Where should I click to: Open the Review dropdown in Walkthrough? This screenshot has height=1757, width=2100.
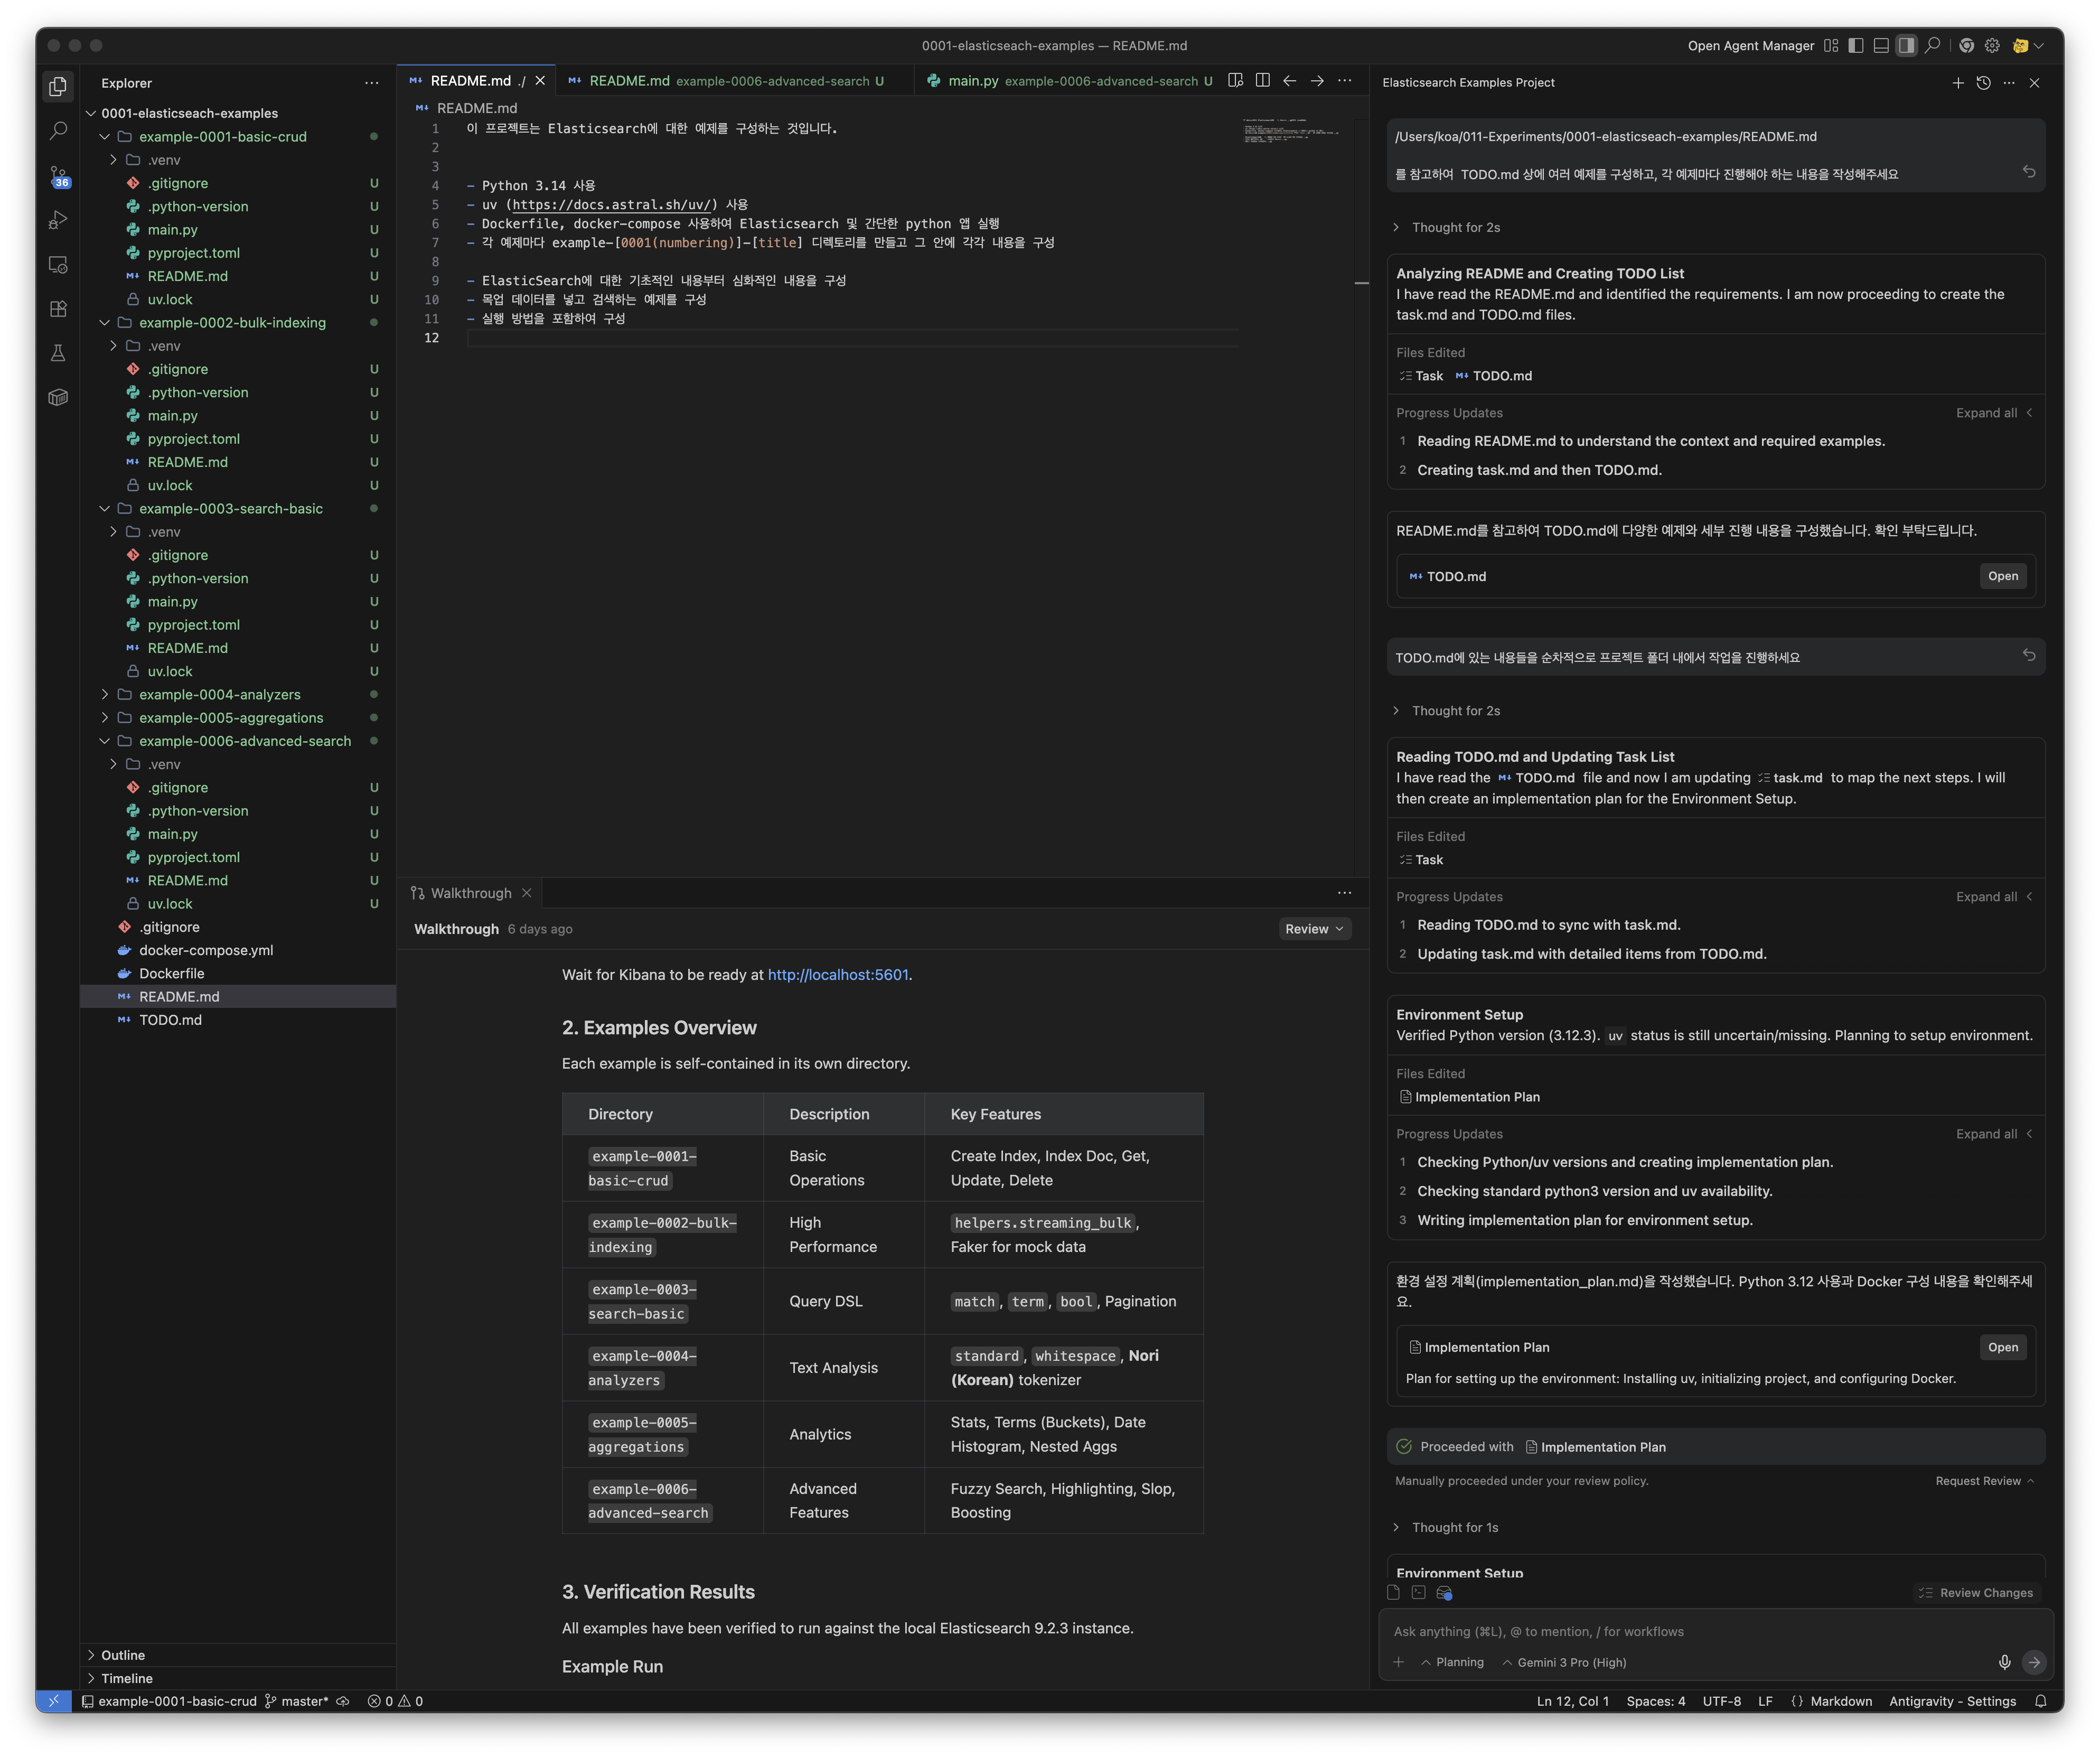(1313, 929)
